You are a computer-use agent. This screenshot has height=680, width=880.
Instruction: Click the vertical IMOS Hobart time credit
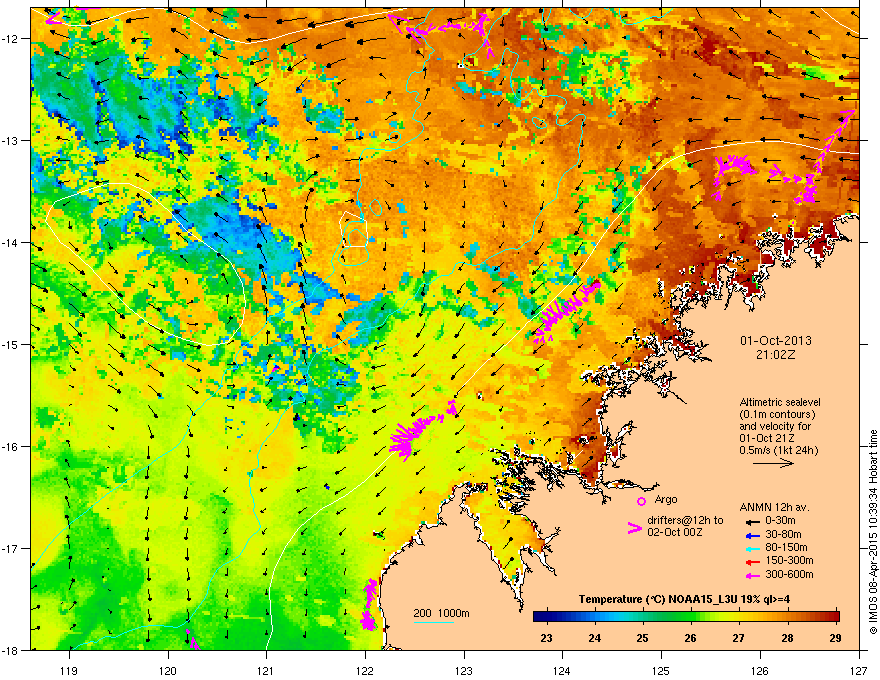pyautogui.click(x=873, y=532)
